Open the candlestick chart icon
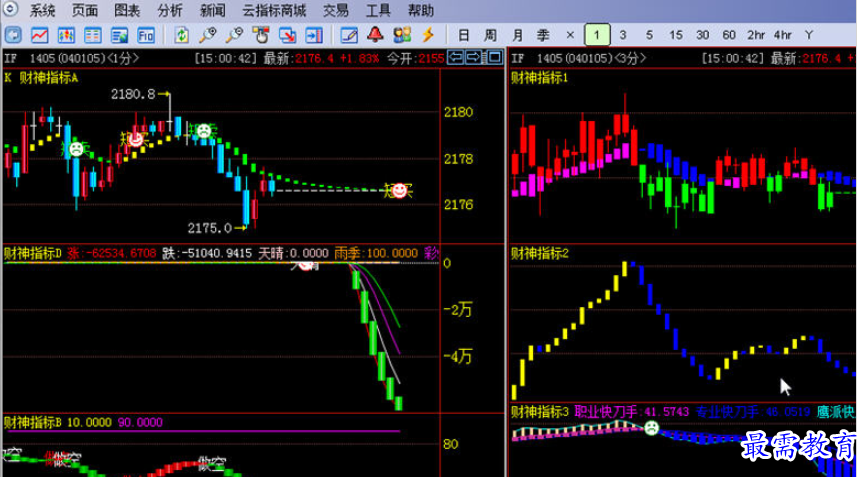This screenshot has height=477, width=865. coord(66,35)
